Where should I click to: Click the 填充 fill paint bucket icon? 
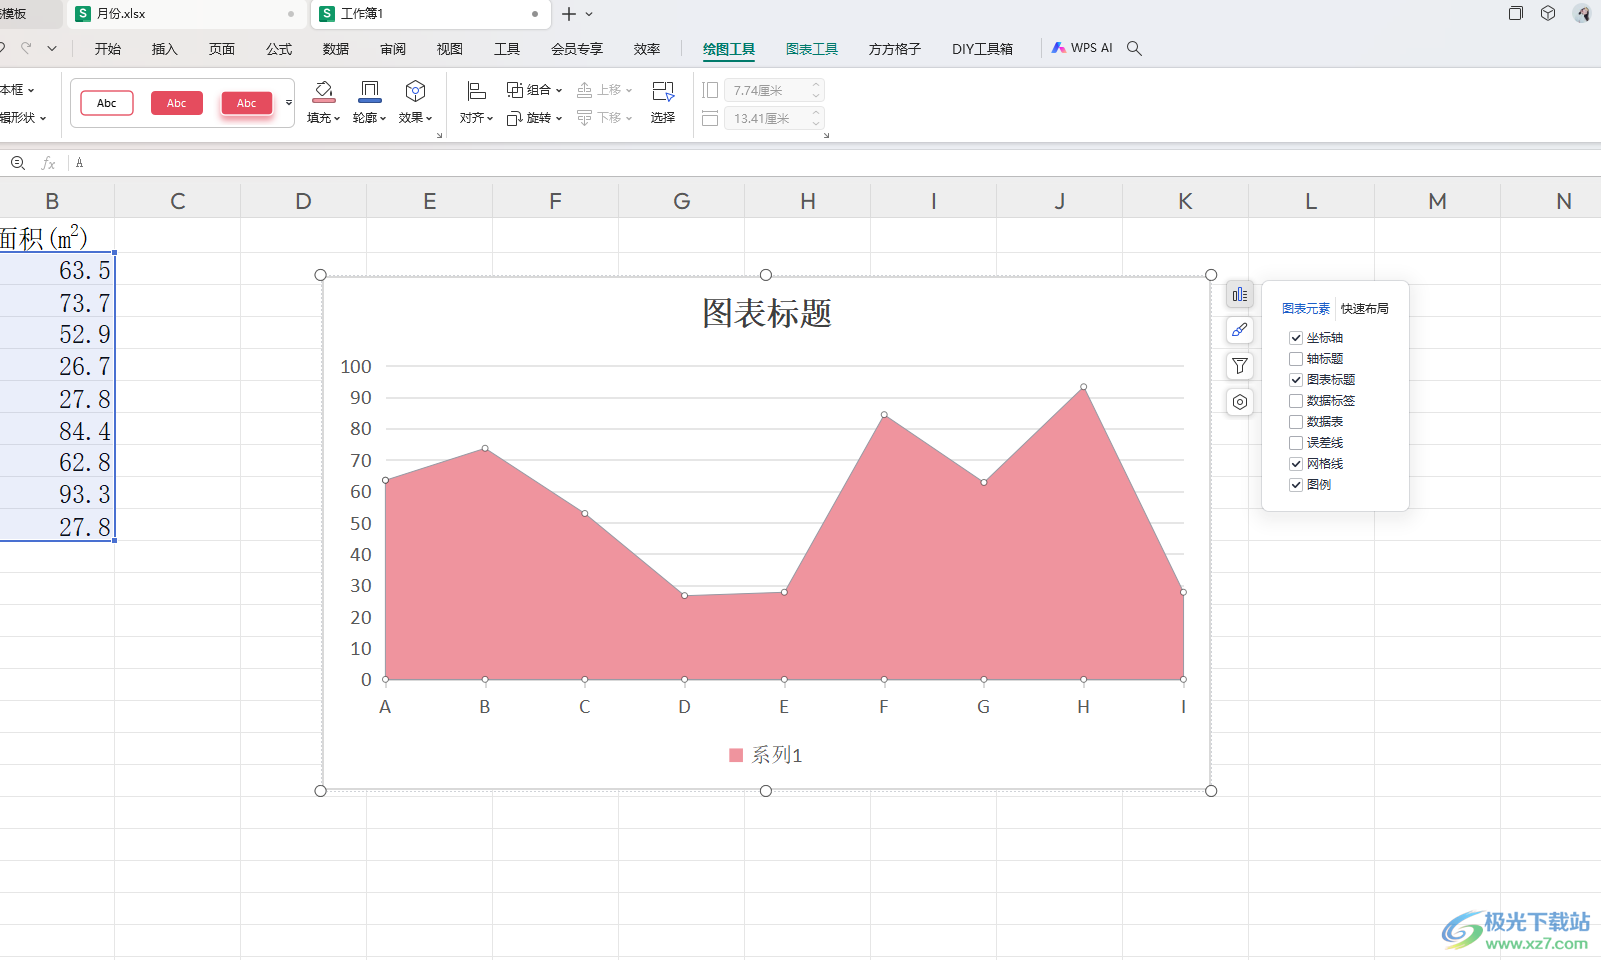324,92
